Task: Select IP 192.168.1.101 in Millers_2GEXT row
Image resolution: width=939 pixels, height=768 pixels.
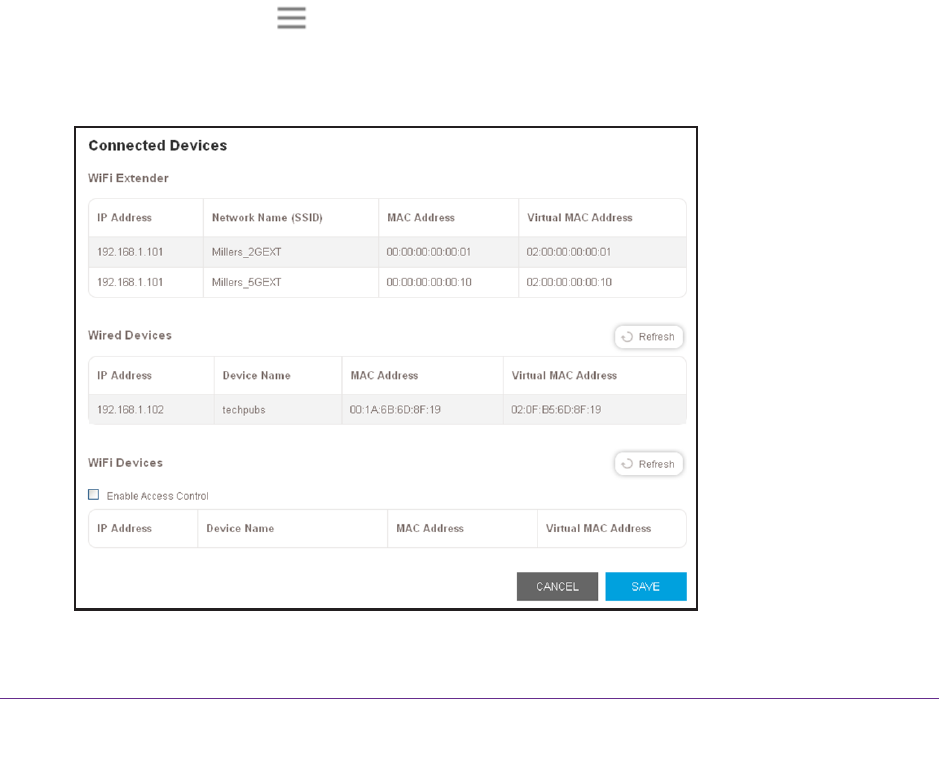Action: pos(130,252)
